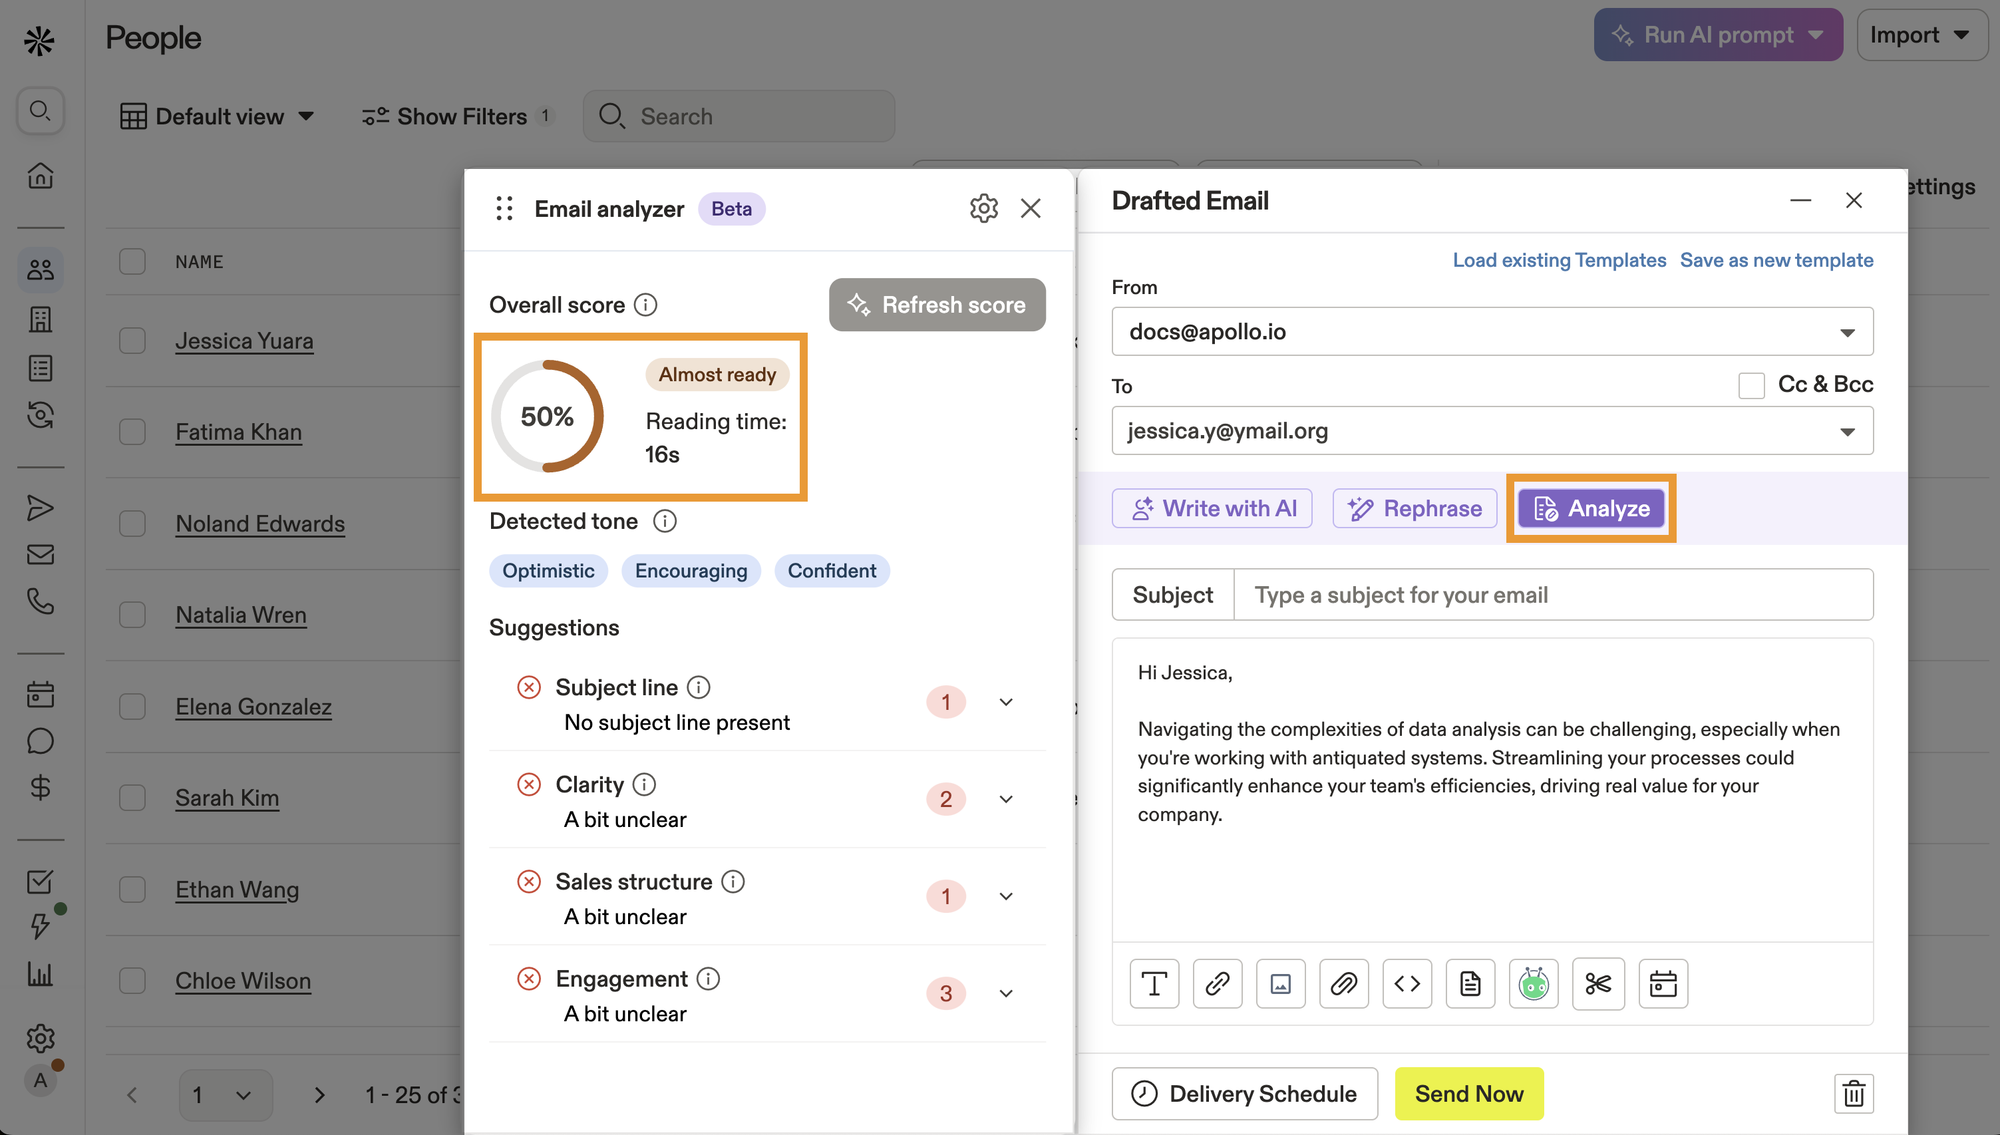The width and height of the screenshot is (2000, 1135).
Task: Click the Load existing Templates link
Action: [x=1558, y=260]
